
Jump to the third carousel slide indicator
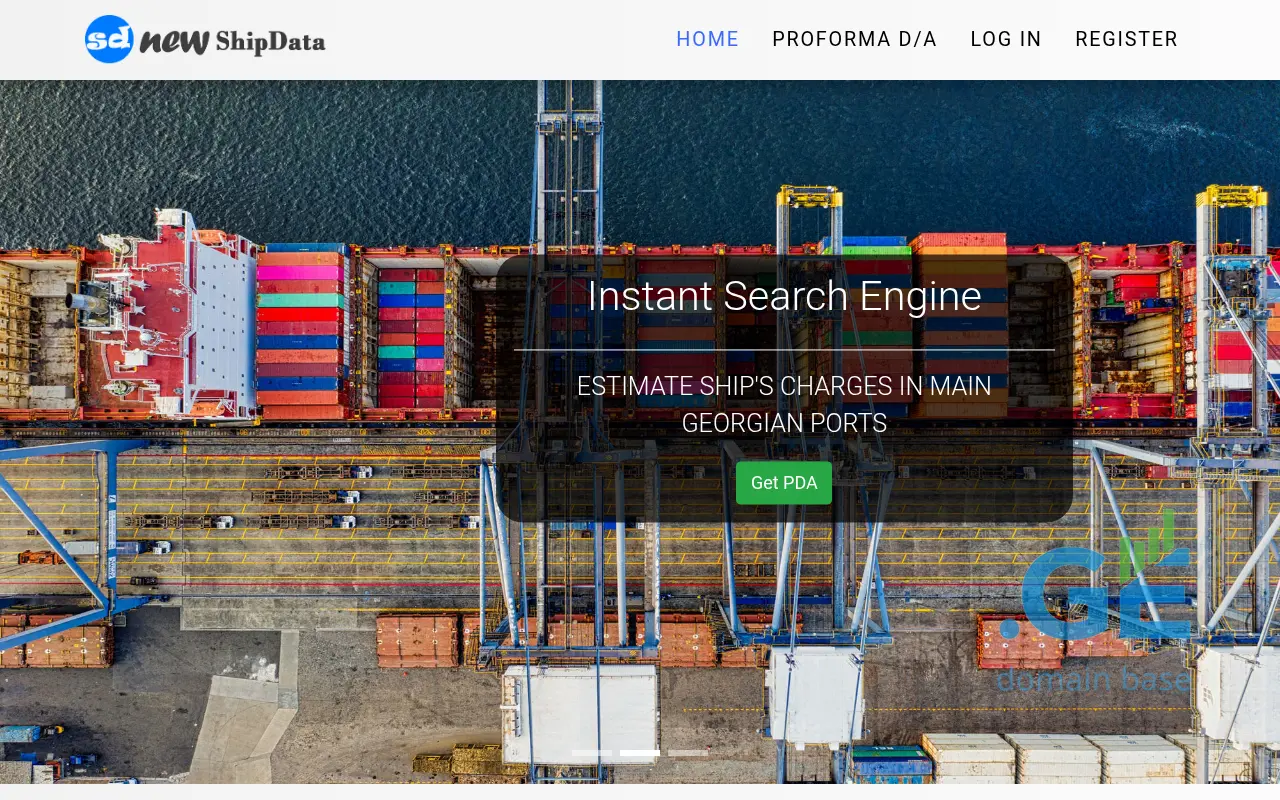point(688,752)
